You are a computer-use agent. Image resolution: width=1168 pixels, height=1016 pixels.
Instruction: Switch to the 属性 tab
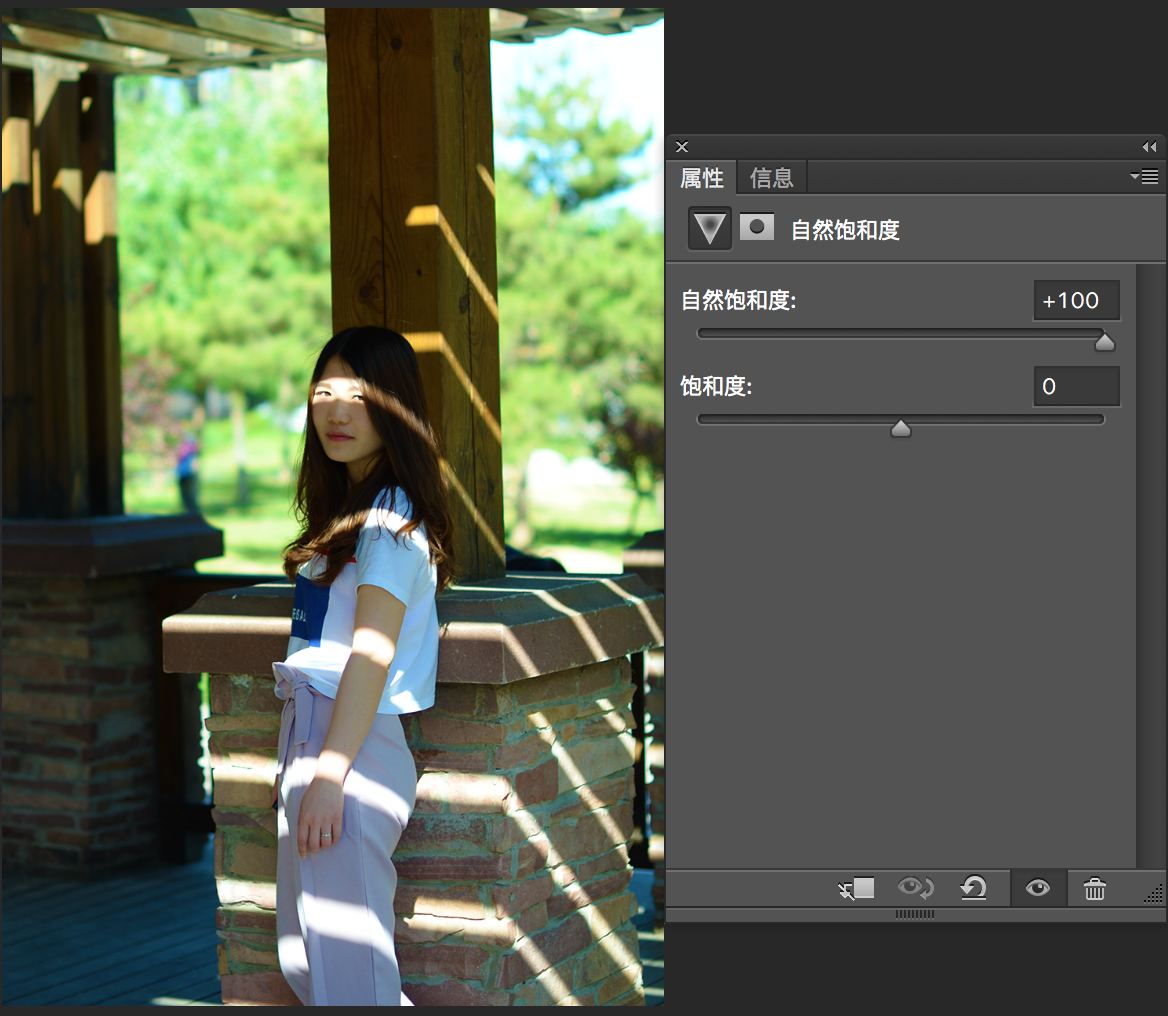[x=701, y=178]
